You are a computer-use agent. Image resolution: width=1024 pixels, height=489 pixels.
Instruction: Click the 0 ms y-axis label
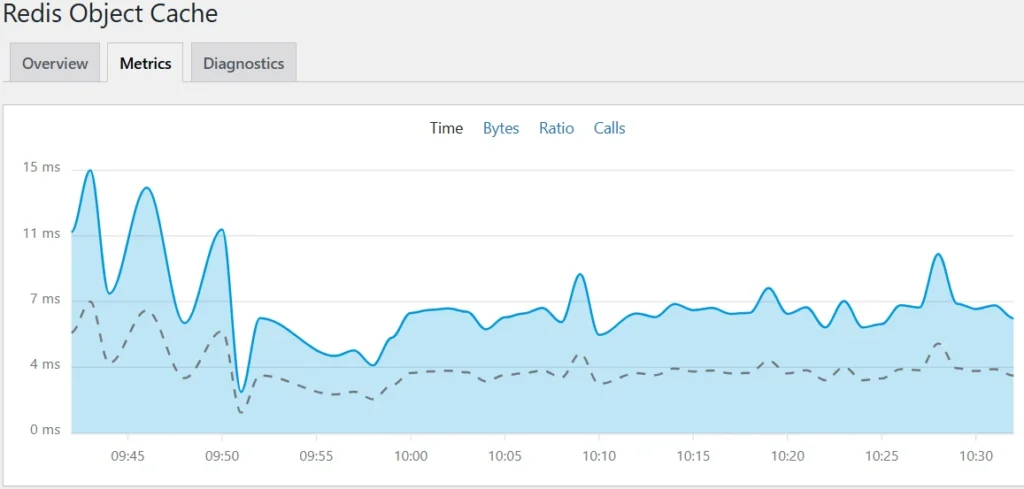45,430
